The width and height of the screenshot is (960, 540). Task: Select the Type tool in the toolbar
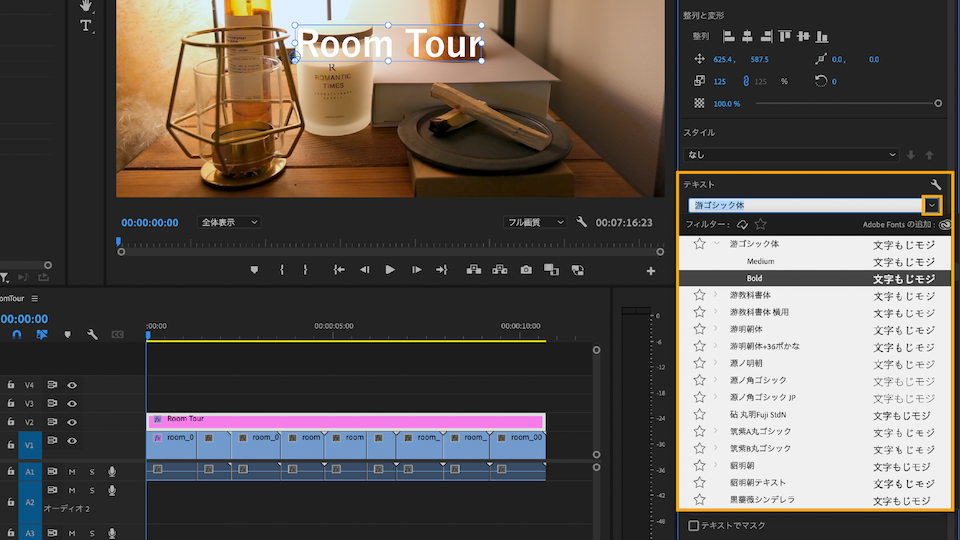click(86, 26)
